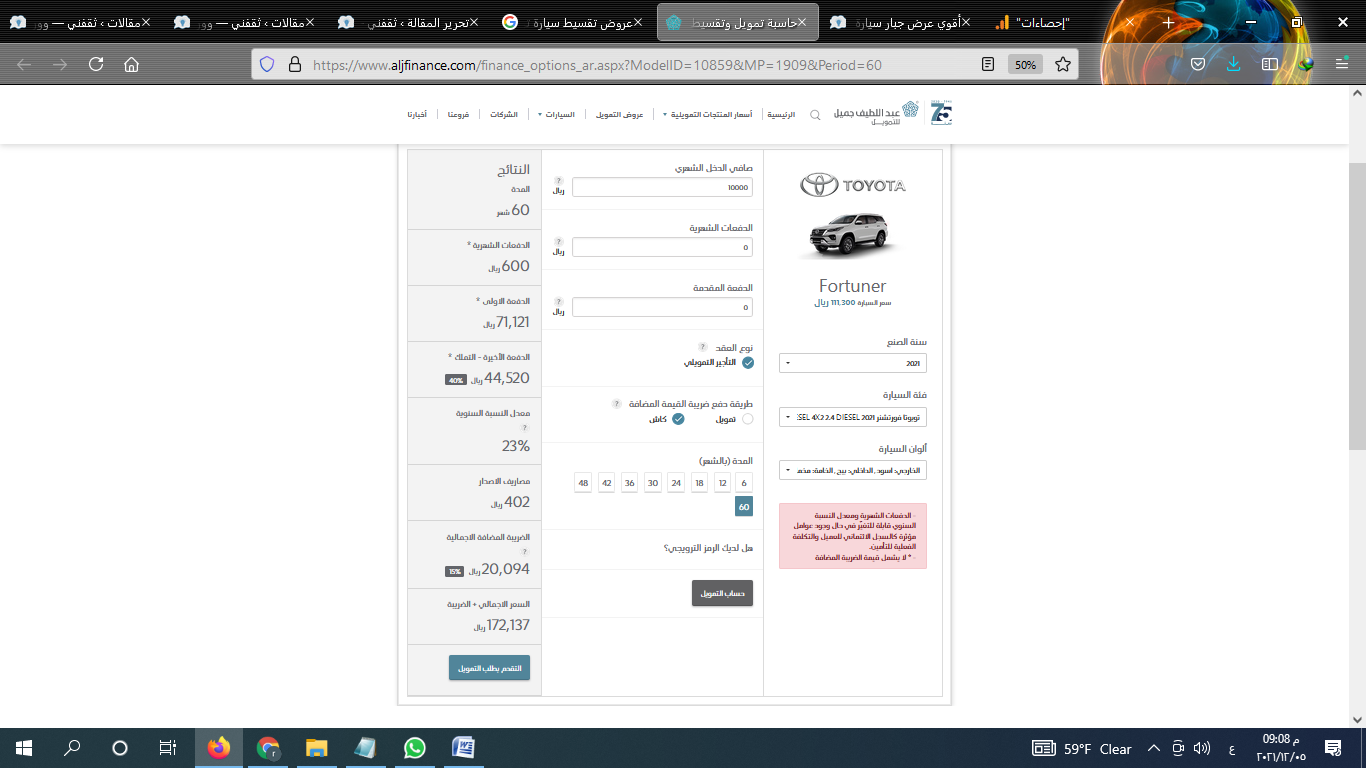
Task: Open the Windows notification center
Action: point(1332,748)
